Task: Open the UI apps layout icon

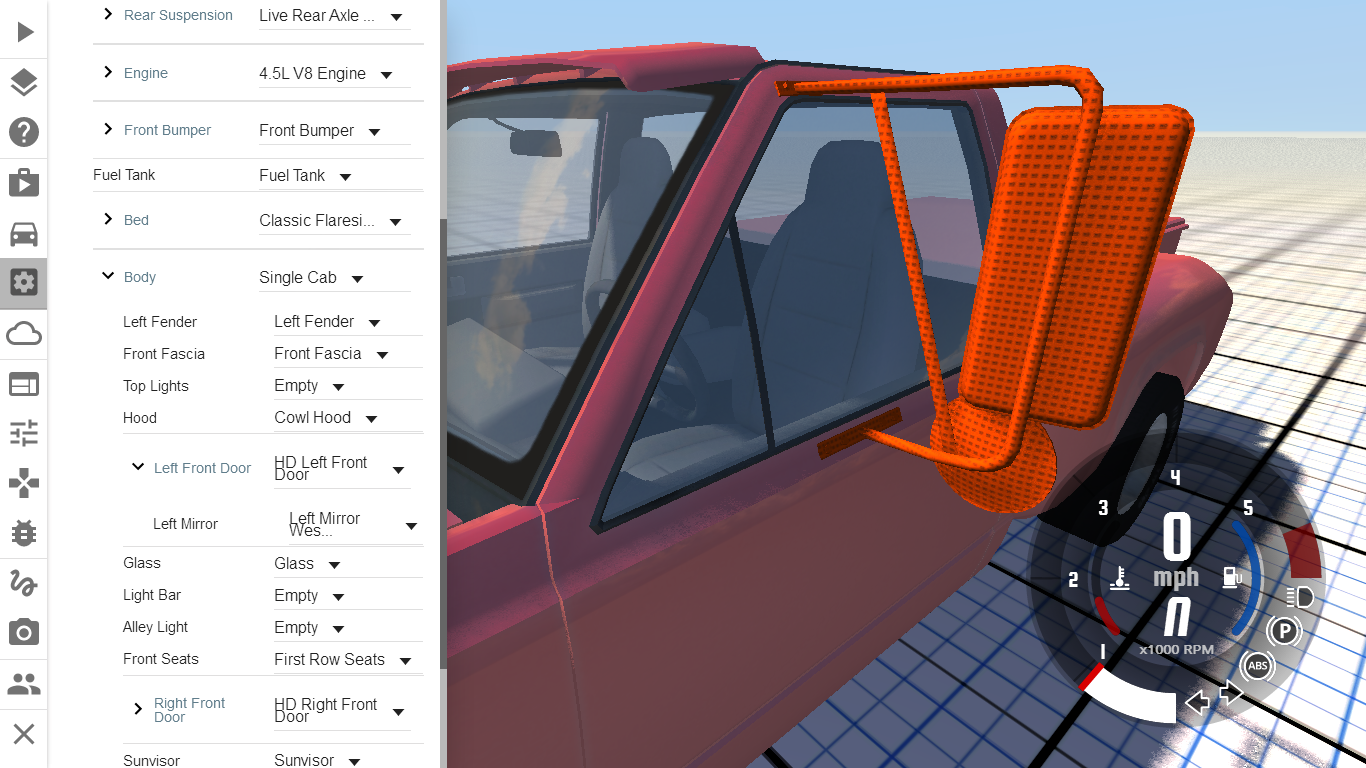Action: (x=24, y=383)
